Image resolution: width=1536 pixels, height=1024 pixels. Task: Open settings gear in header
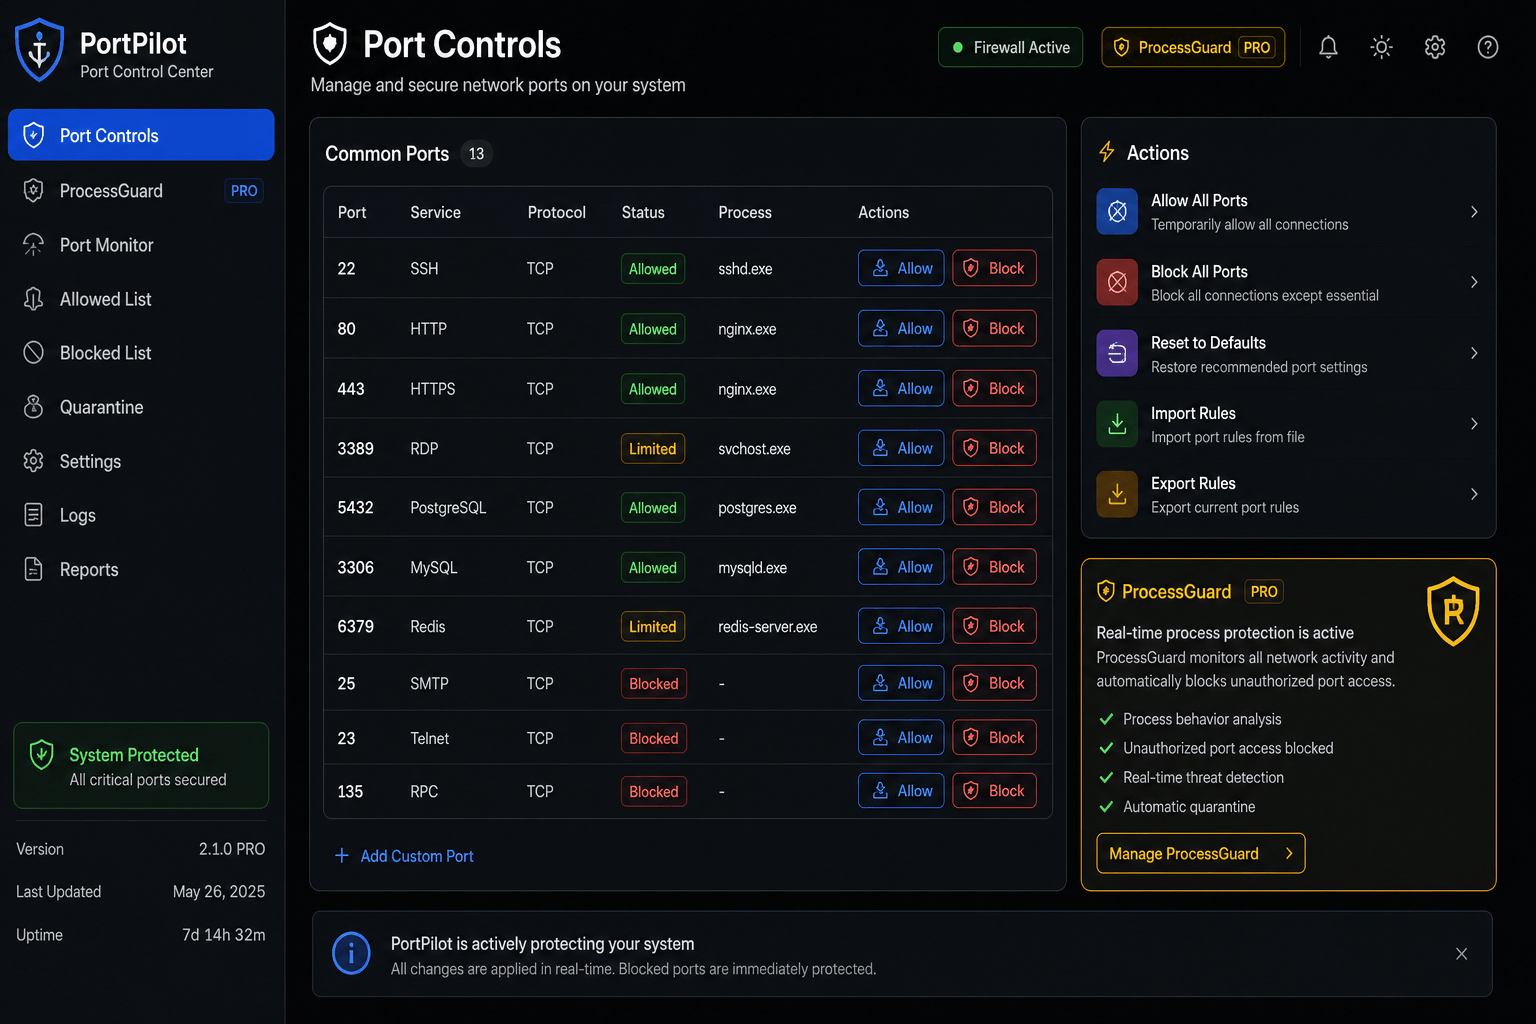[1435, 47]
